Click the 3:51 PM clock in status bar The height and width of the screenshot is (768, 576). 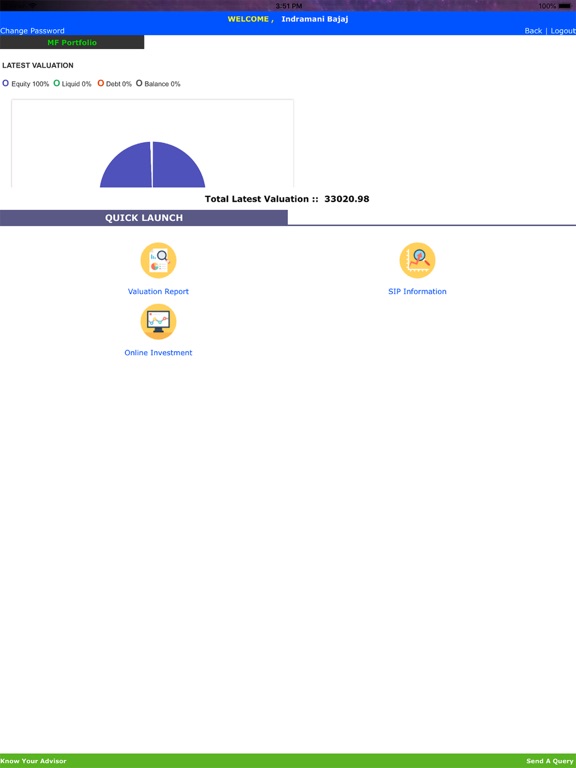pos(288,6)
